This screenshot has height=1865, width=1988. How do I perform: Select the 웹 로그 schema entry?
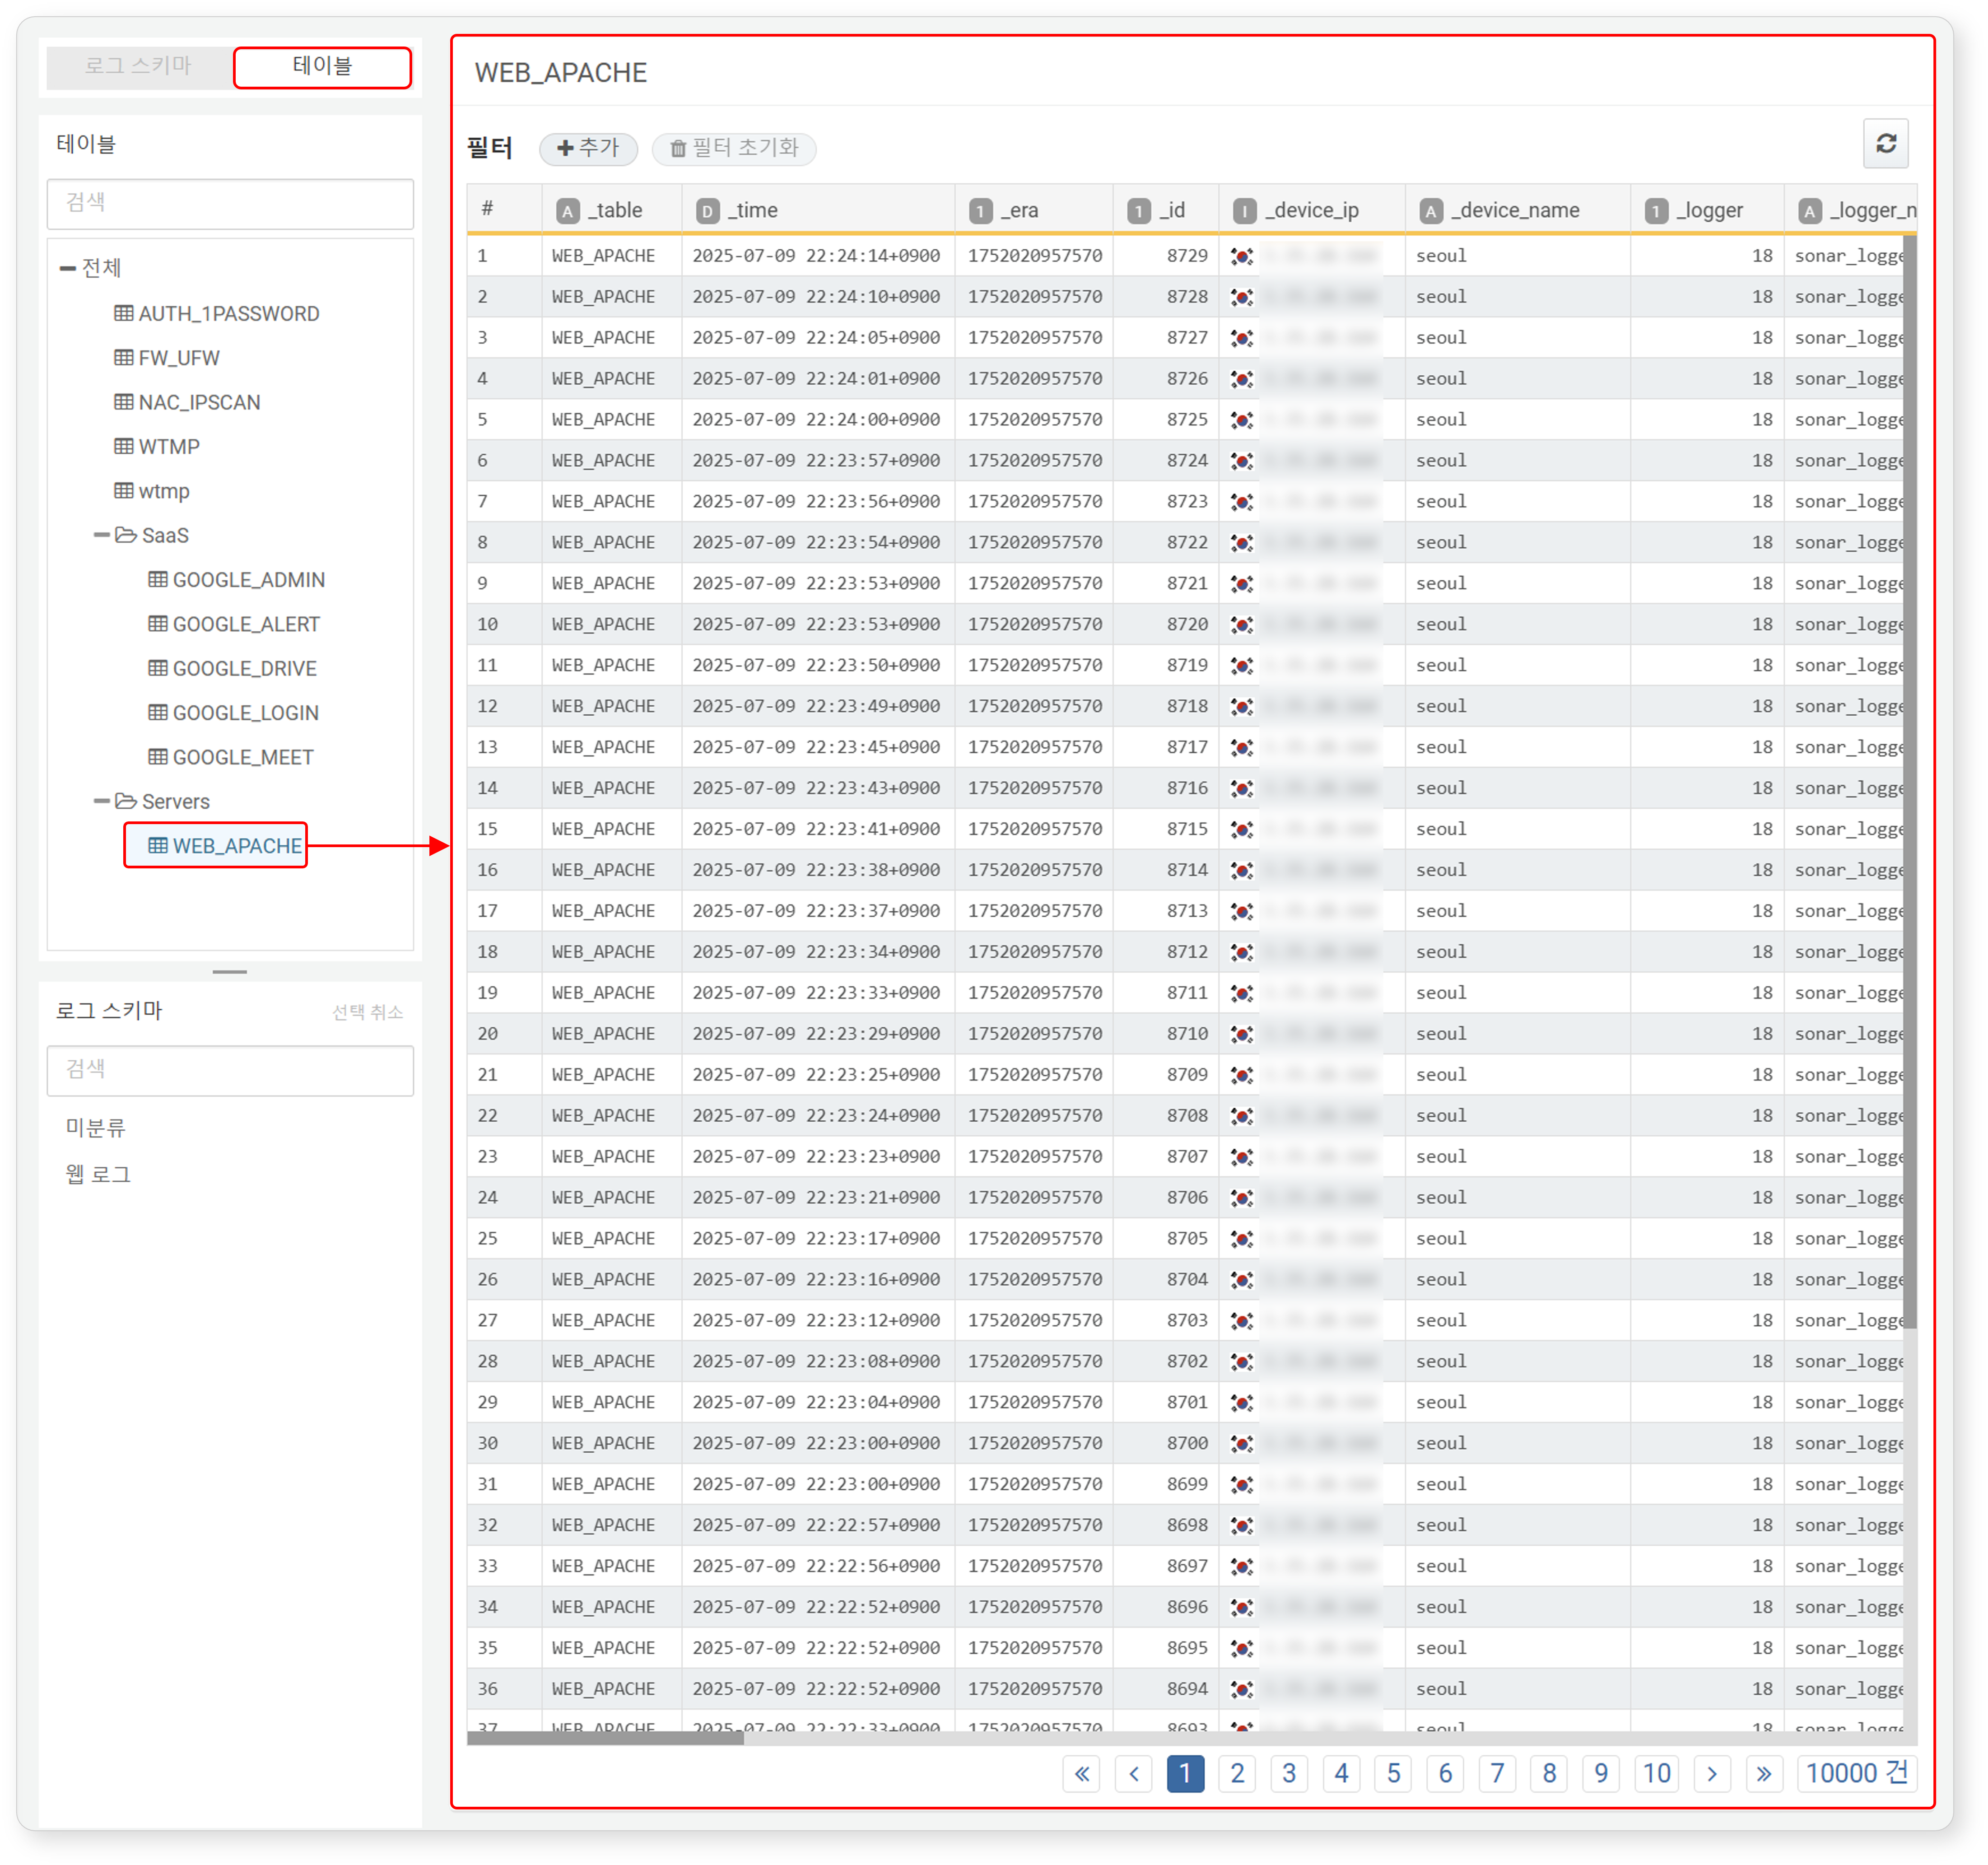point(98,1174)
